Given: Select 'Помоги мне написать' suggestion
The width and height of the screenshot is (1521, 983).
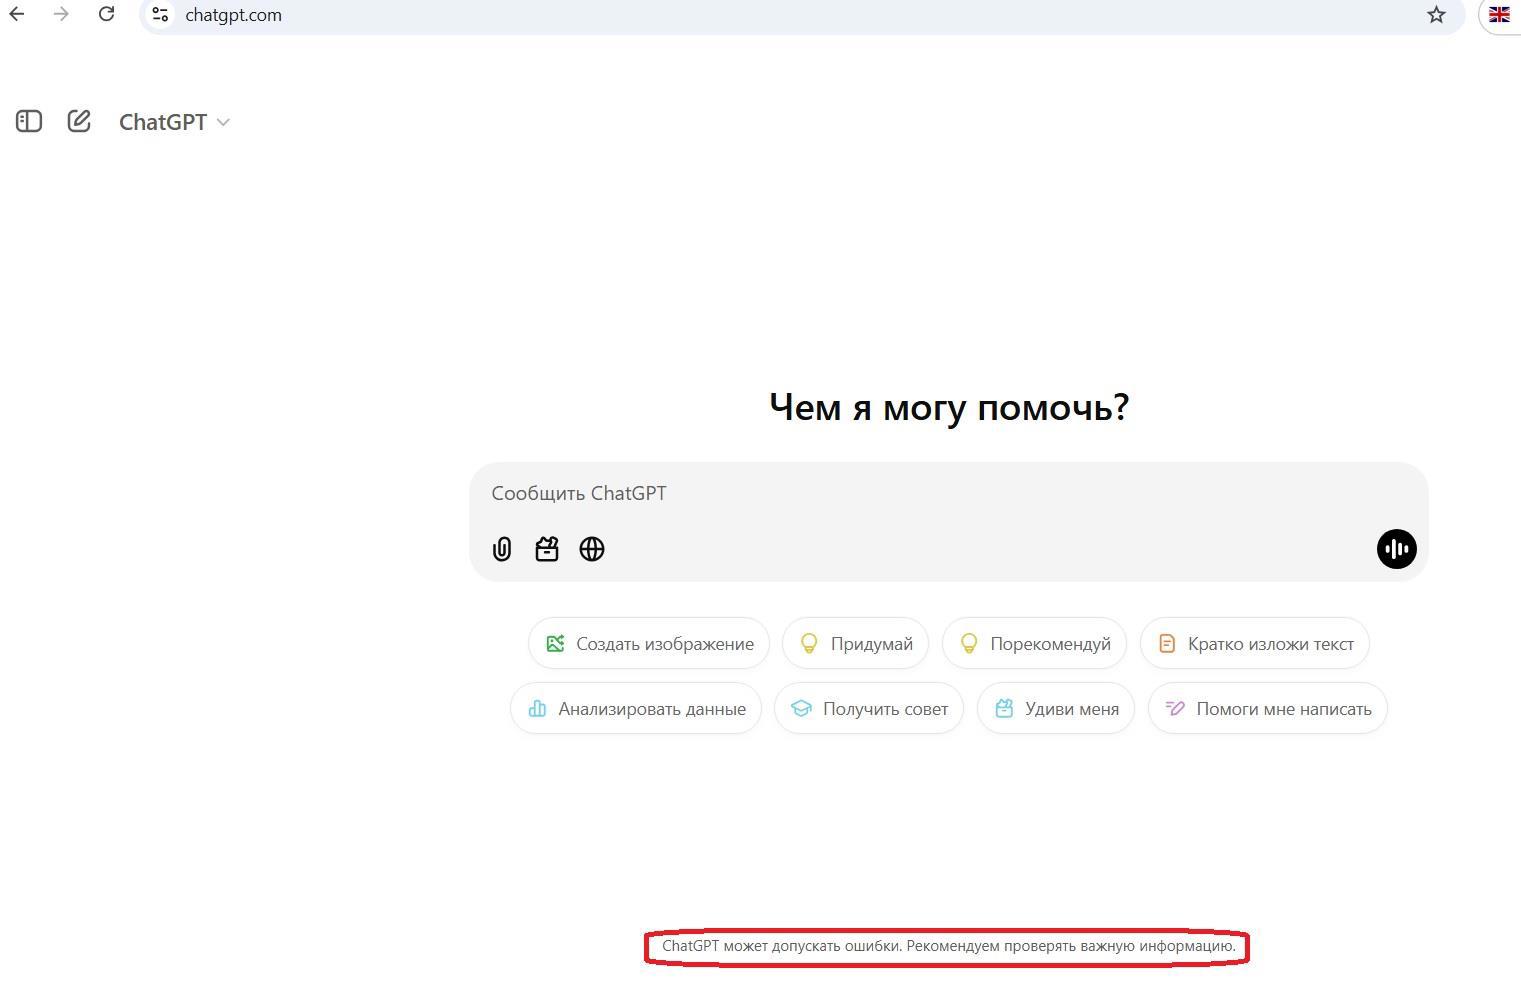Looking at the screenshot, I should point(1267,709).
